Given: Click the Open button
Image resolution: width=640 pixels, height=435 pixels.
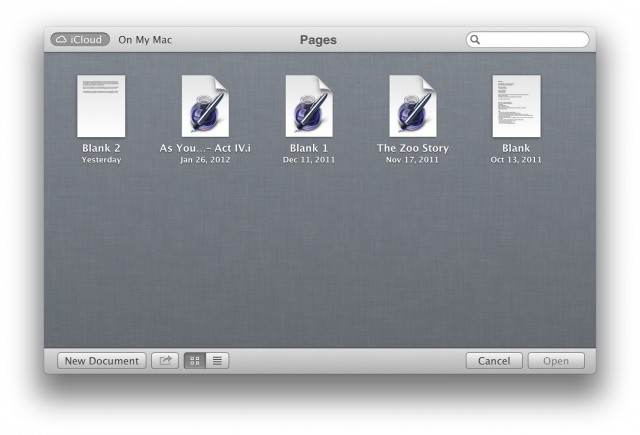Looking at the screenshot, I should click(x=556, y=361).
